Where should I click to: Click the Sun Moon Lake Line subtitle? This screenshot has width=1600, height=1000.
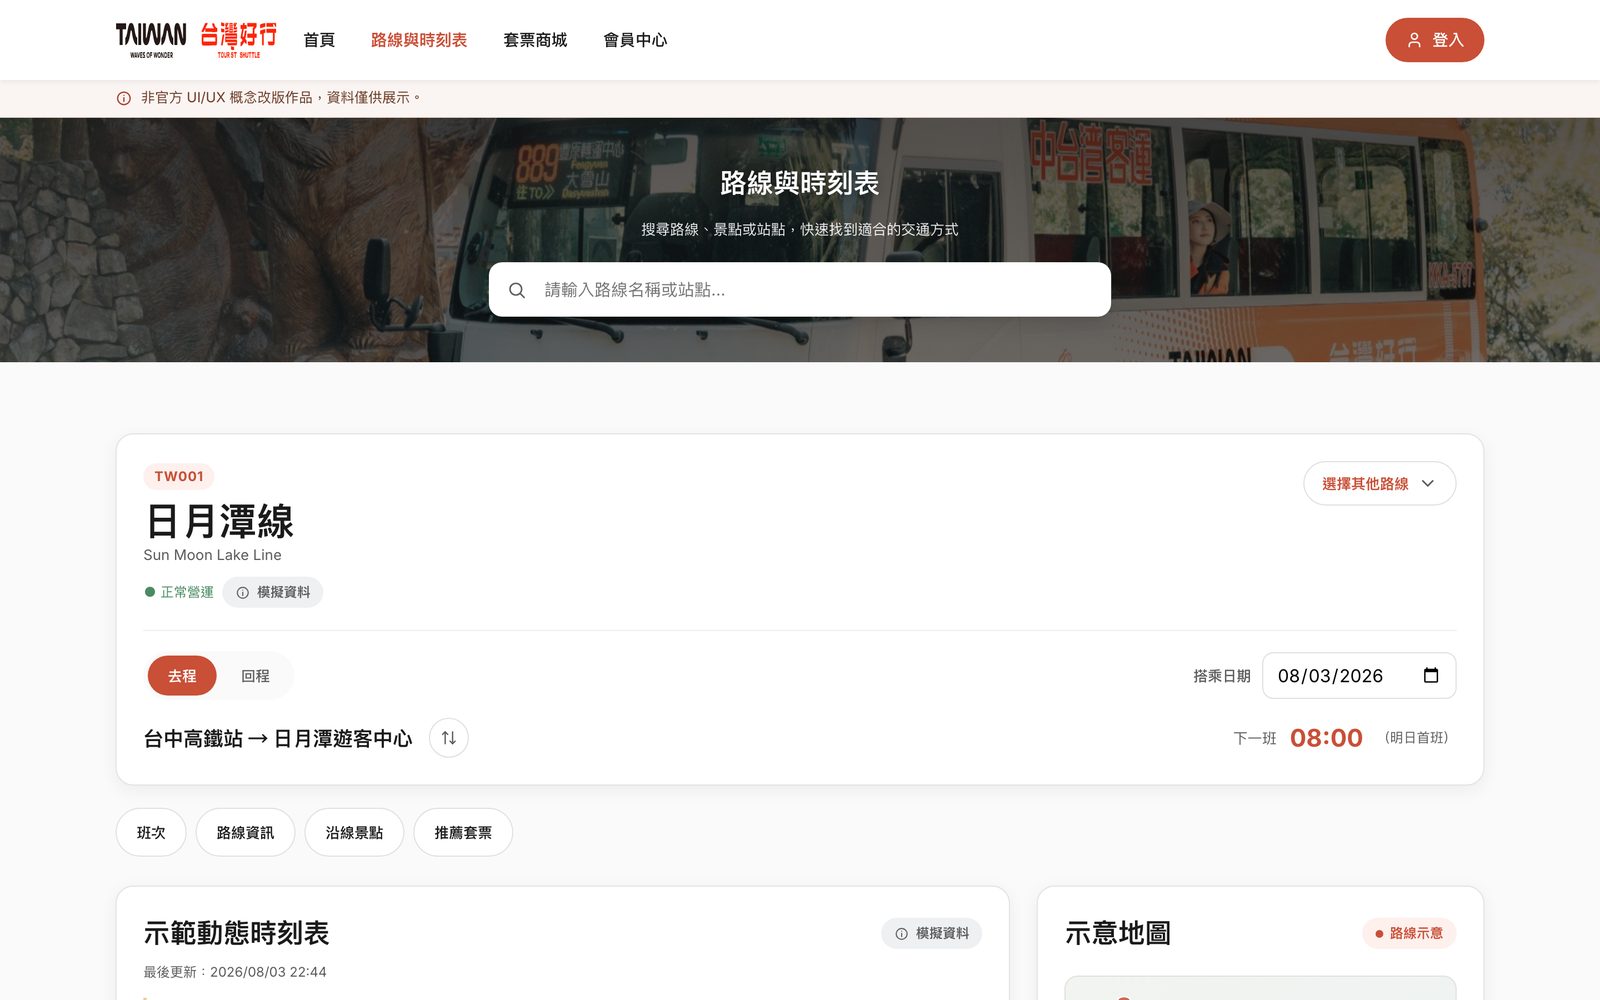212,555
